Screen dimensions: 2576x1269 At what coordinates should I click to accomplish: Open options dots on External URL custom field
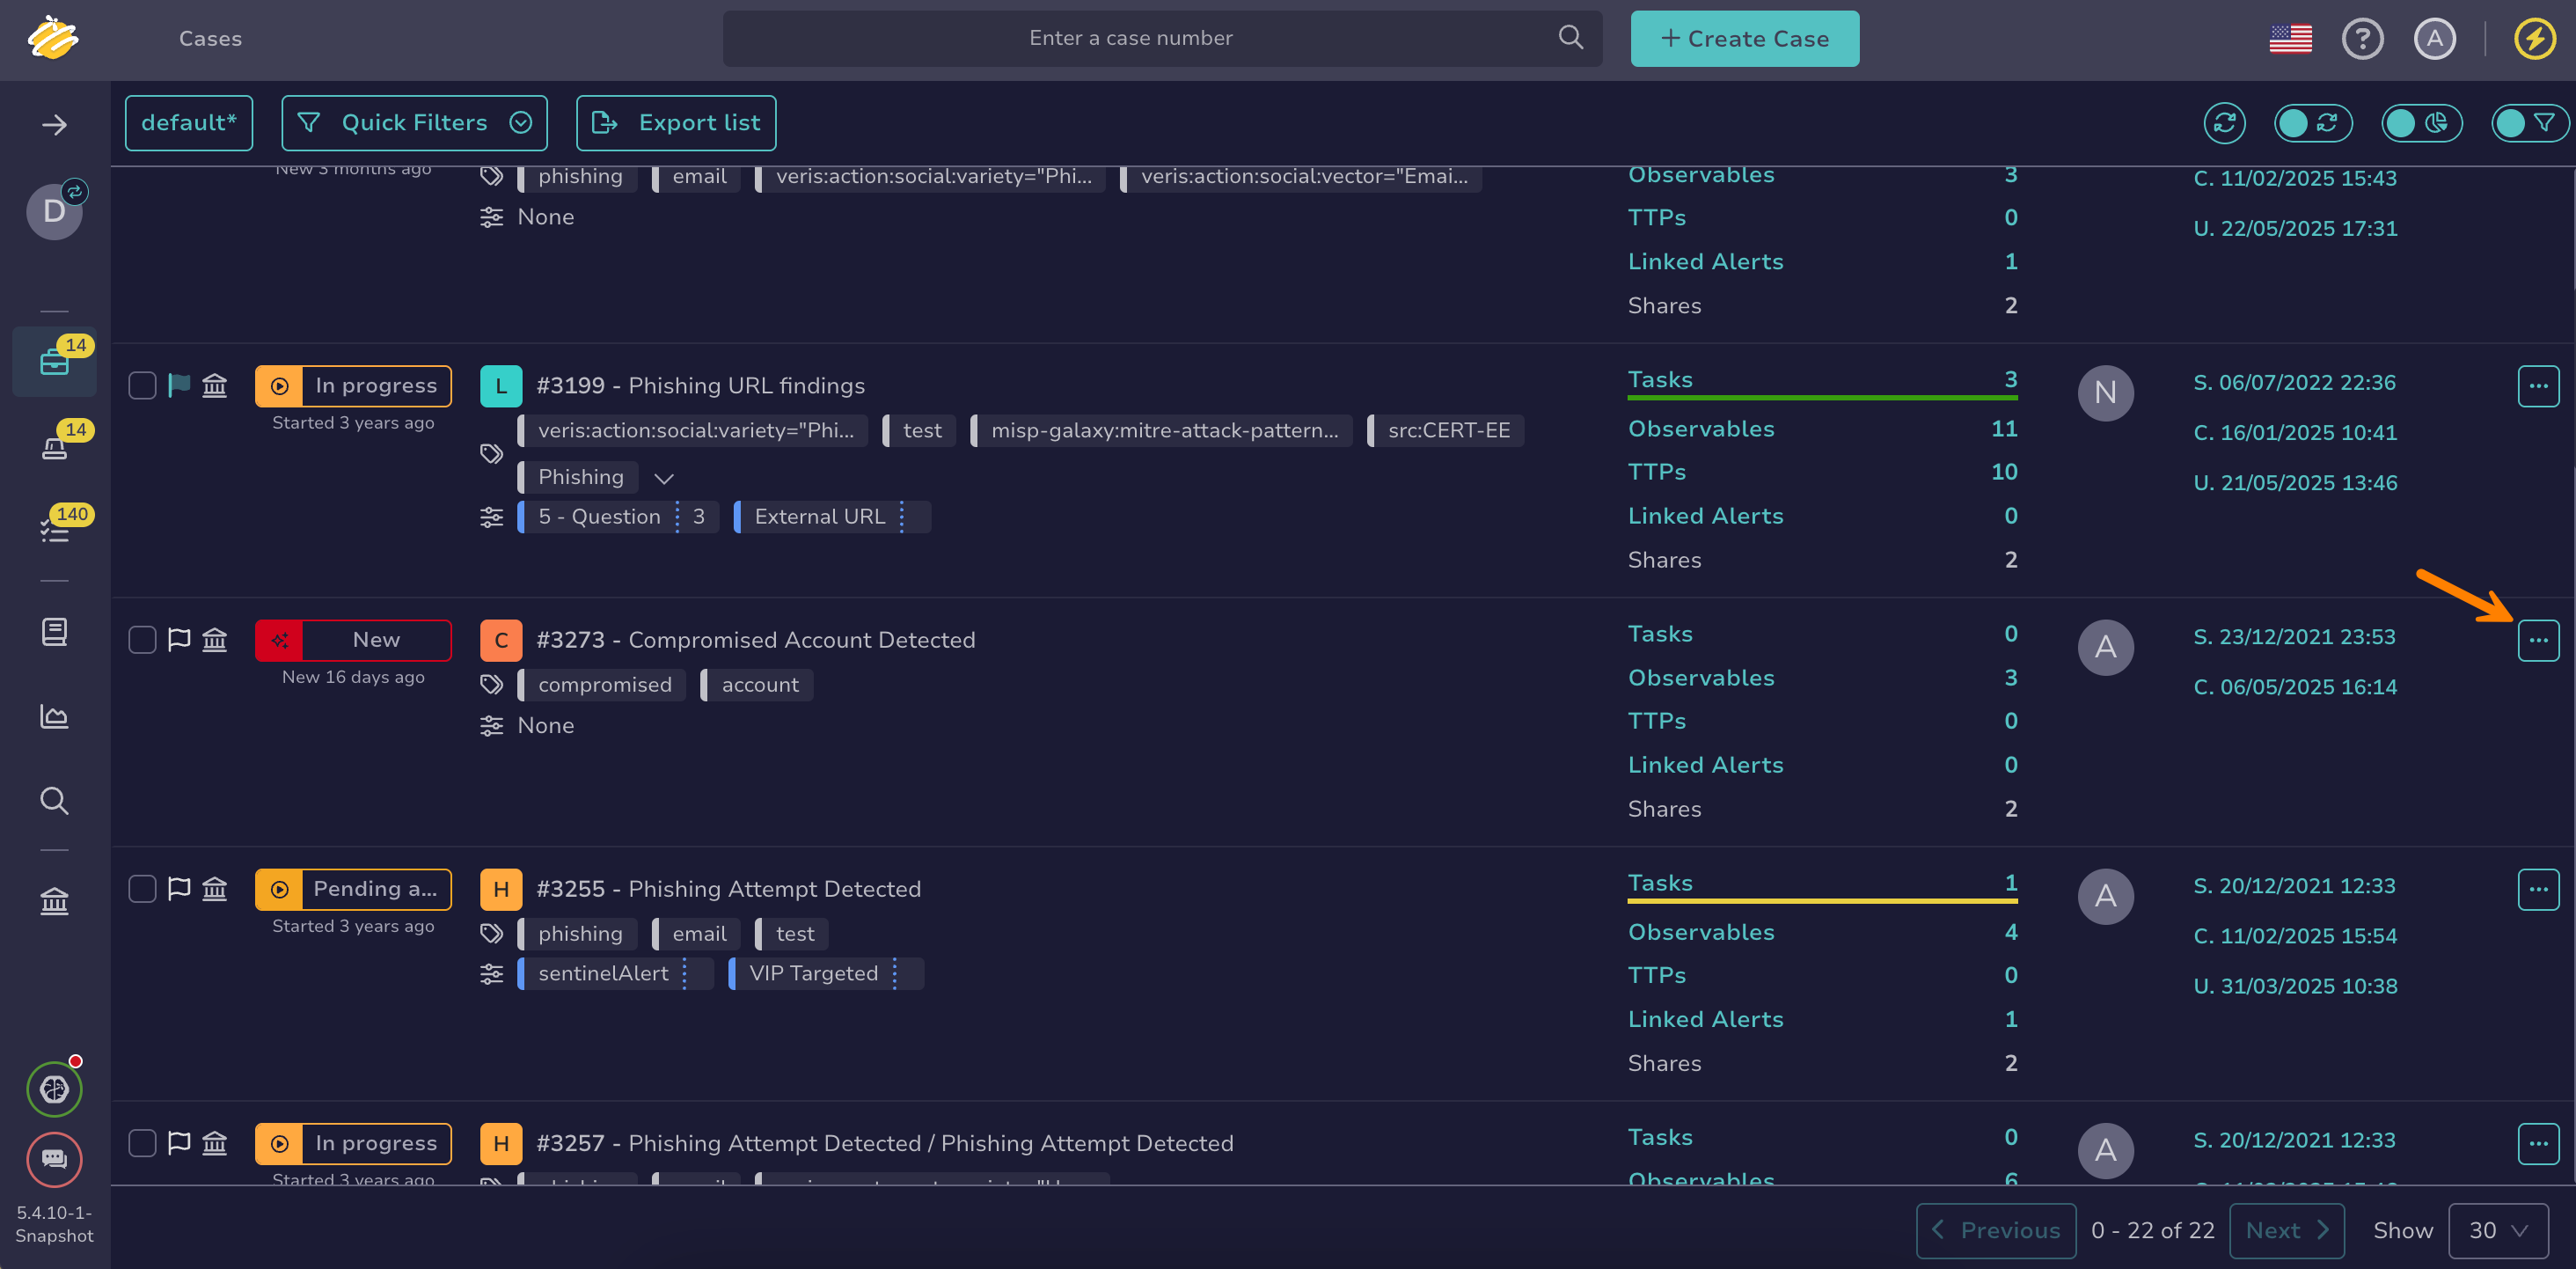pyautogui.click(x=902, y=517)
